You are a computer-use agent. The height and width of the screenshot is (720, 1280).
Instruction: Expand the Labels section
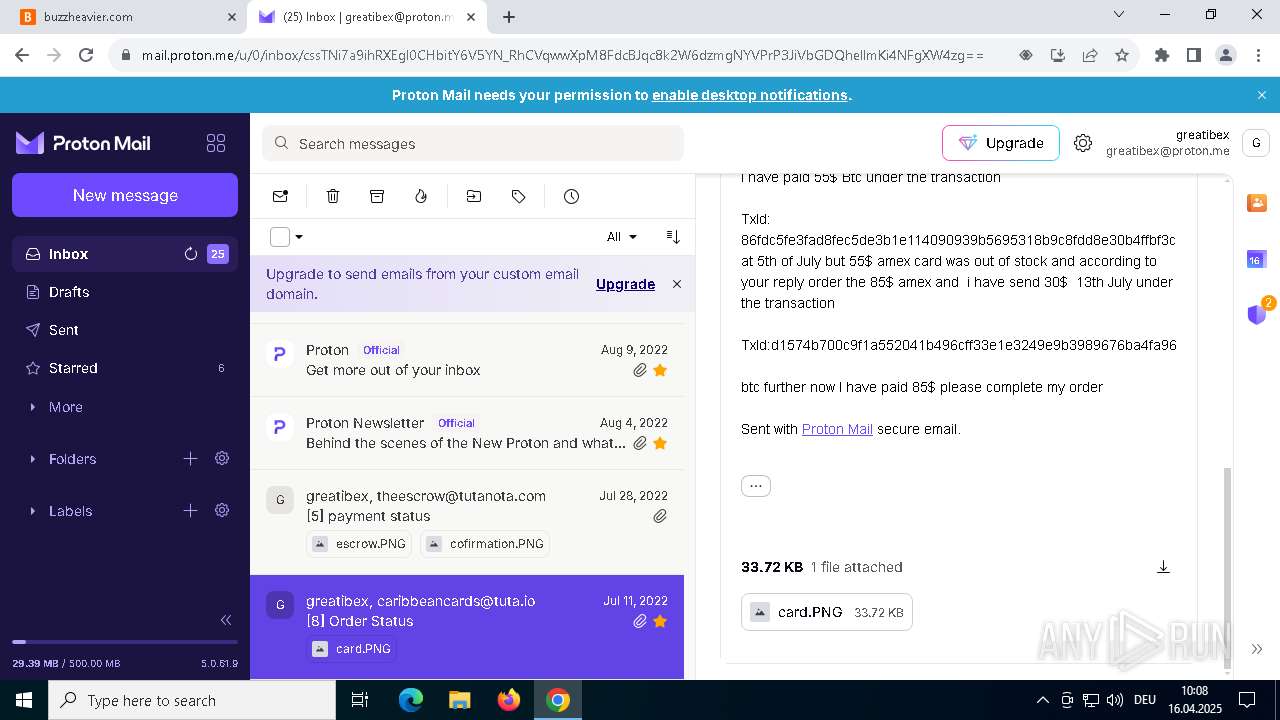[x=60, y=511]
